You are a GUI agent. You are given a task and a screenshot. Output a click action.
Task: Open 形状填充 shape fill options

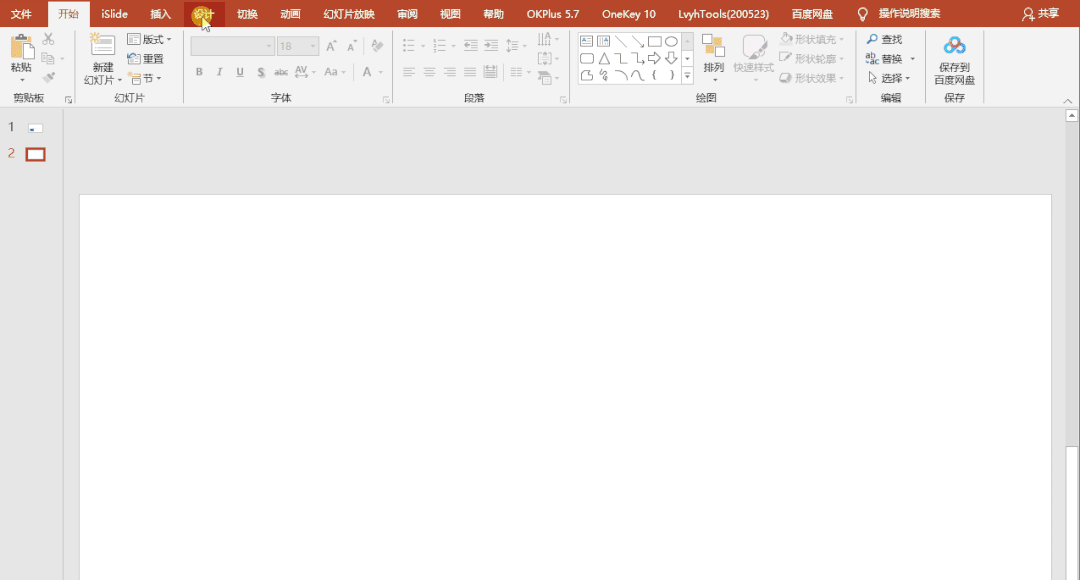coord(812,39)
